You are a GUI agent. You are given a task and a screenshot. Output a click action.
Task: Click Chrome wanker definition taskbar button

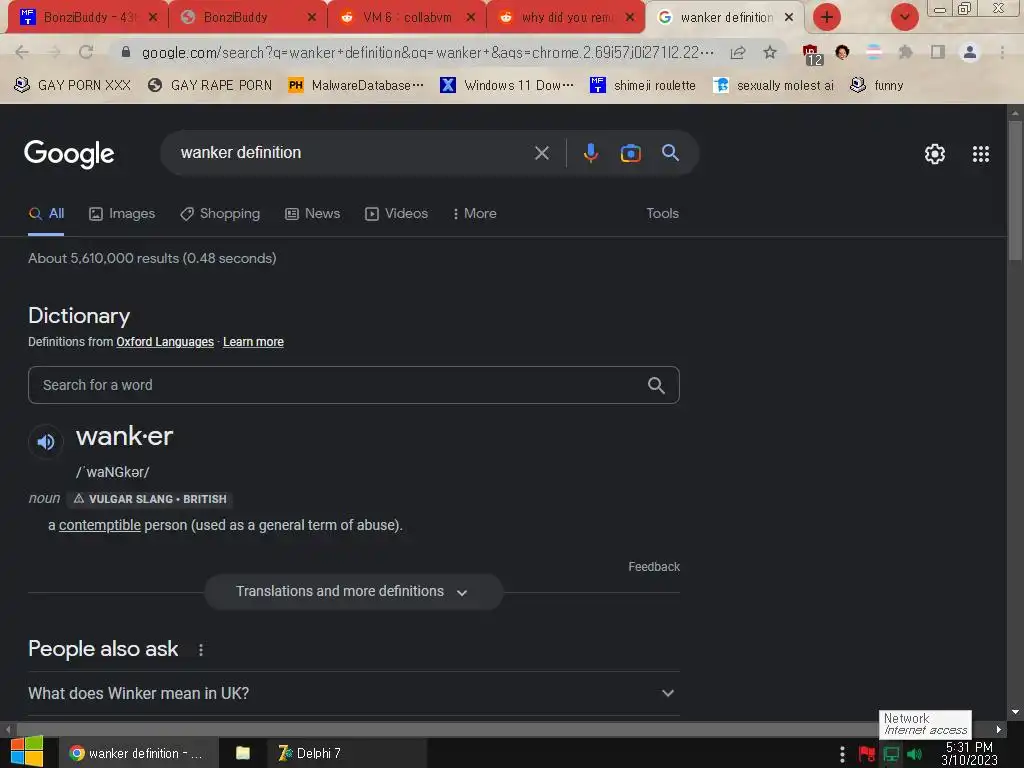(138, 753)
